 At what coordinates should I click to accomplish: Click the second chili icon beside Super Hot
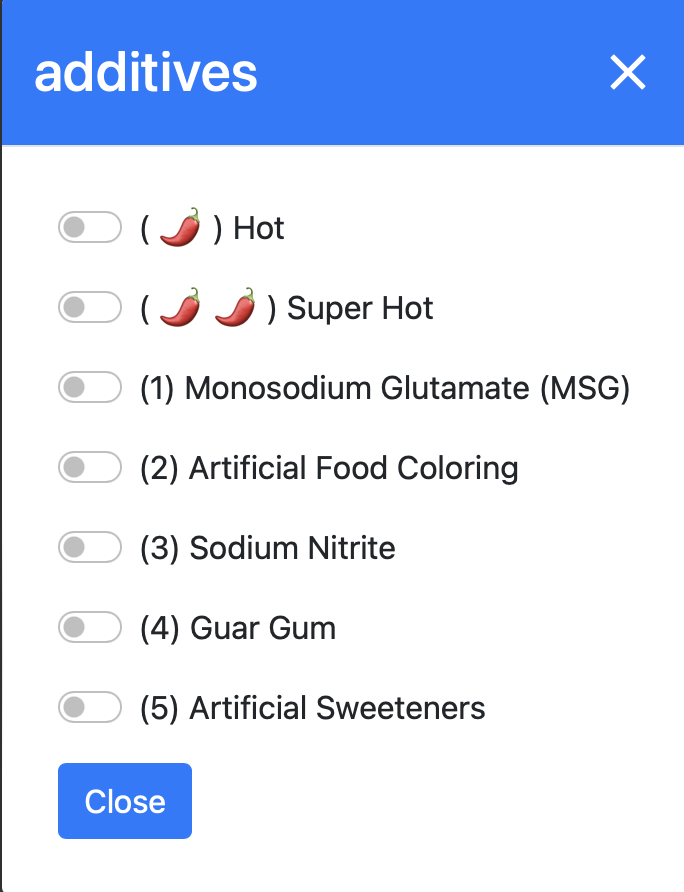(233, 307)
